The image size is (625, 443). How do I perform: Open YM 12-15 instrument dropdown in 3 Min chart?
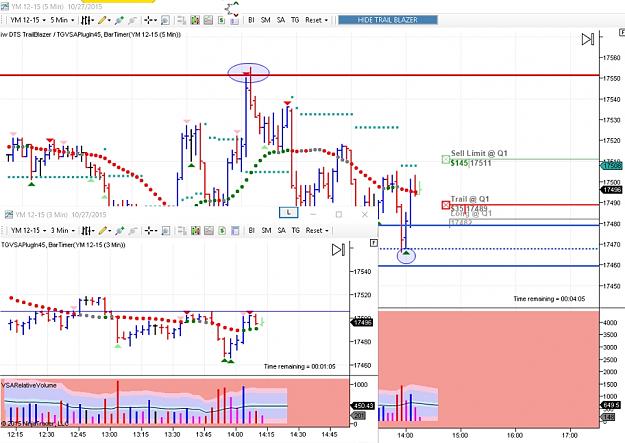click(28, 230)
